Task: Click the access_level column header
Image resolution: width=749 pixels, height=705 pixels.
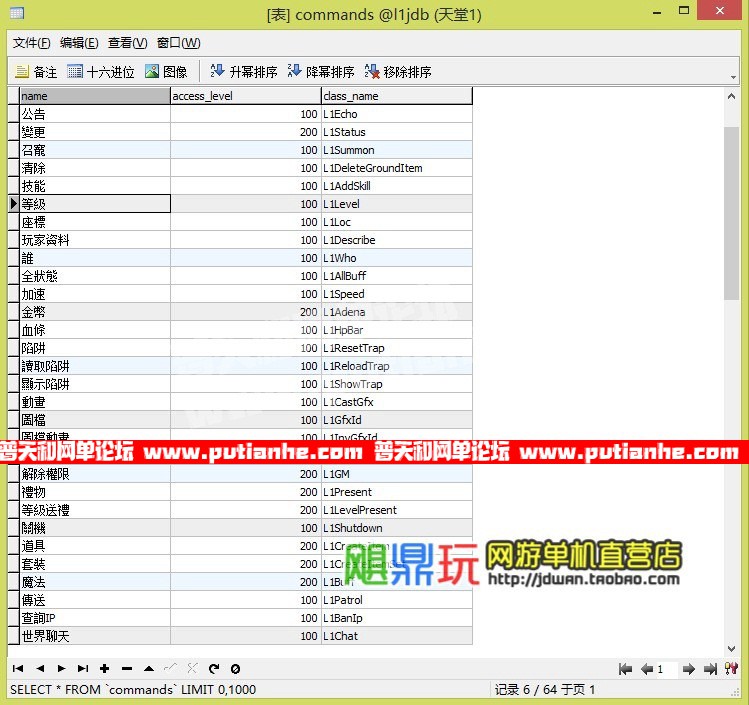Action: point(246,96)
